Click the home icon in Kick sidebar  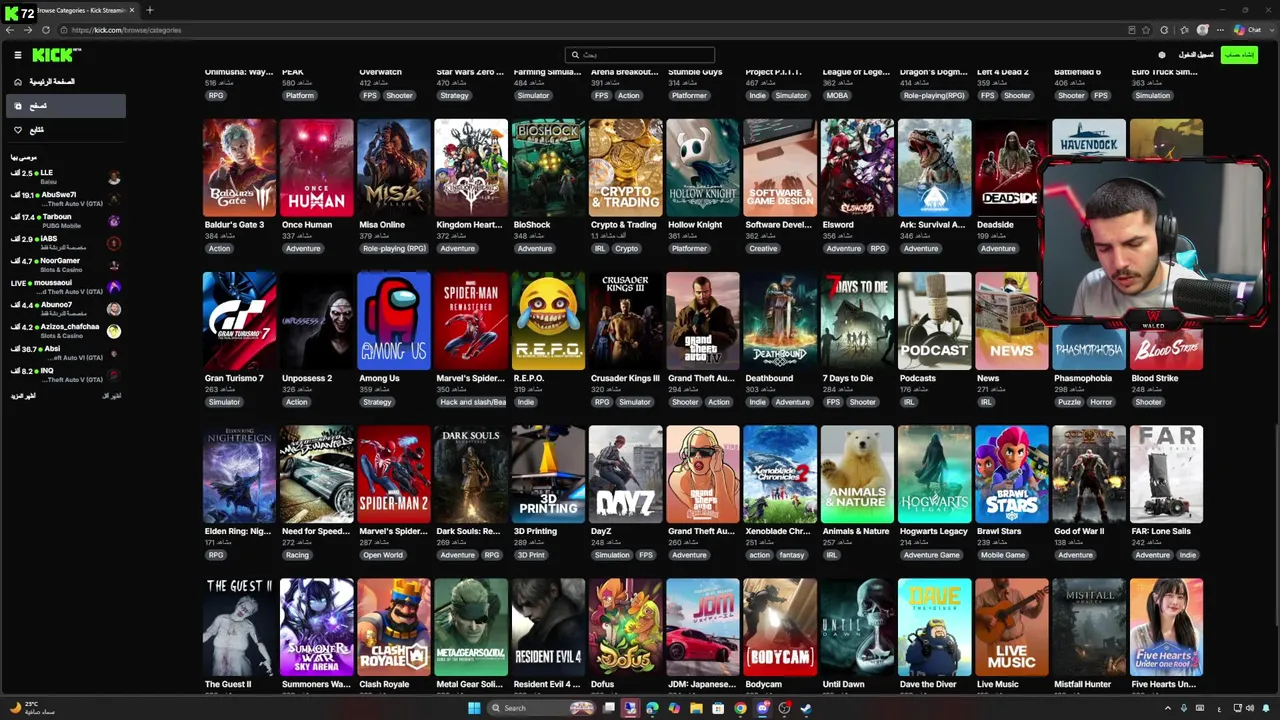click(x=17, y=82)
